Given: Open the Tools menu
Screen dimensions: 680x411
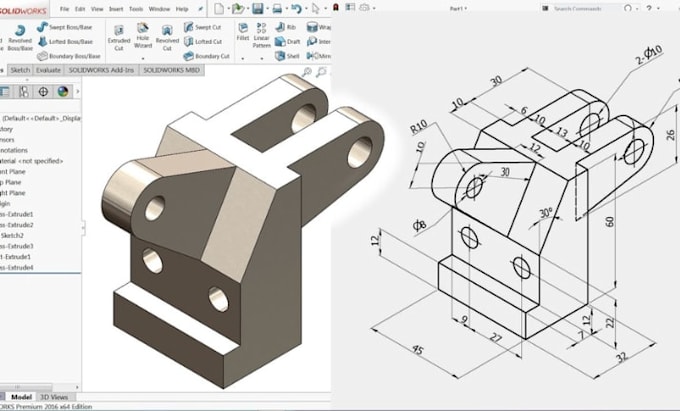Looking at the screenshot, I should pos(136,9).
